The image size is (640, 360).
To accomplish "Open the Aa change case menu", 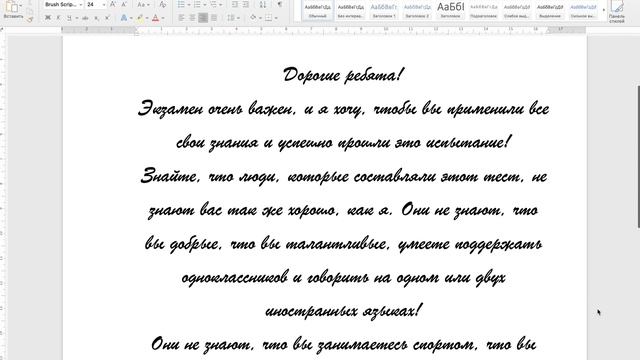I will pyautogui.click(x=142, y=4).
